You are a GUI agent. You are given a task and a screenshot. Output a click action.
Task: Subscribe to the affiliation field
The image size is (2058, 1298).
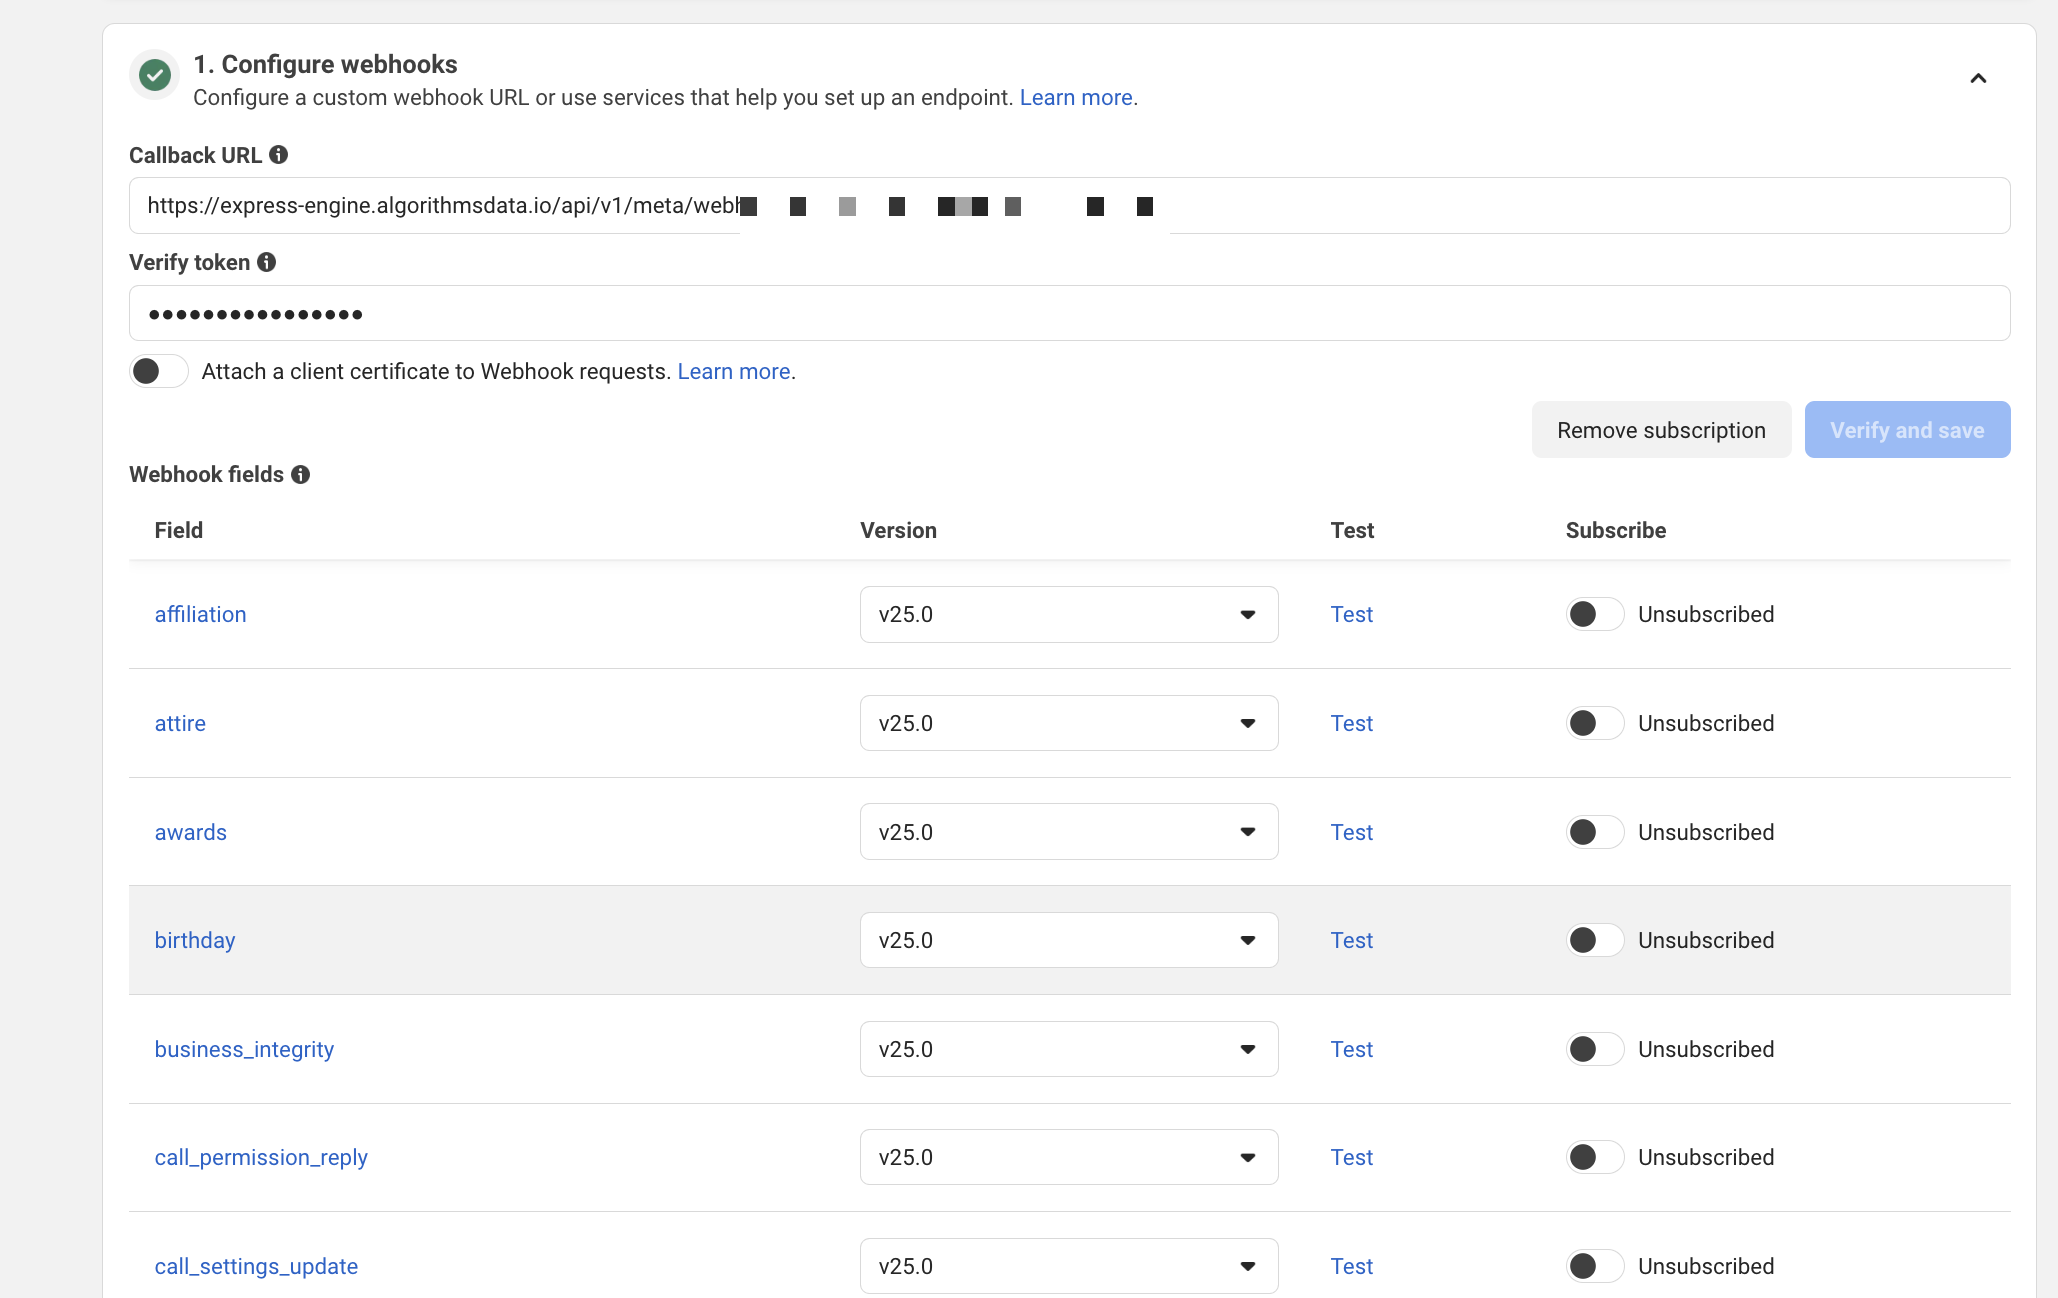pos(1595,614)
